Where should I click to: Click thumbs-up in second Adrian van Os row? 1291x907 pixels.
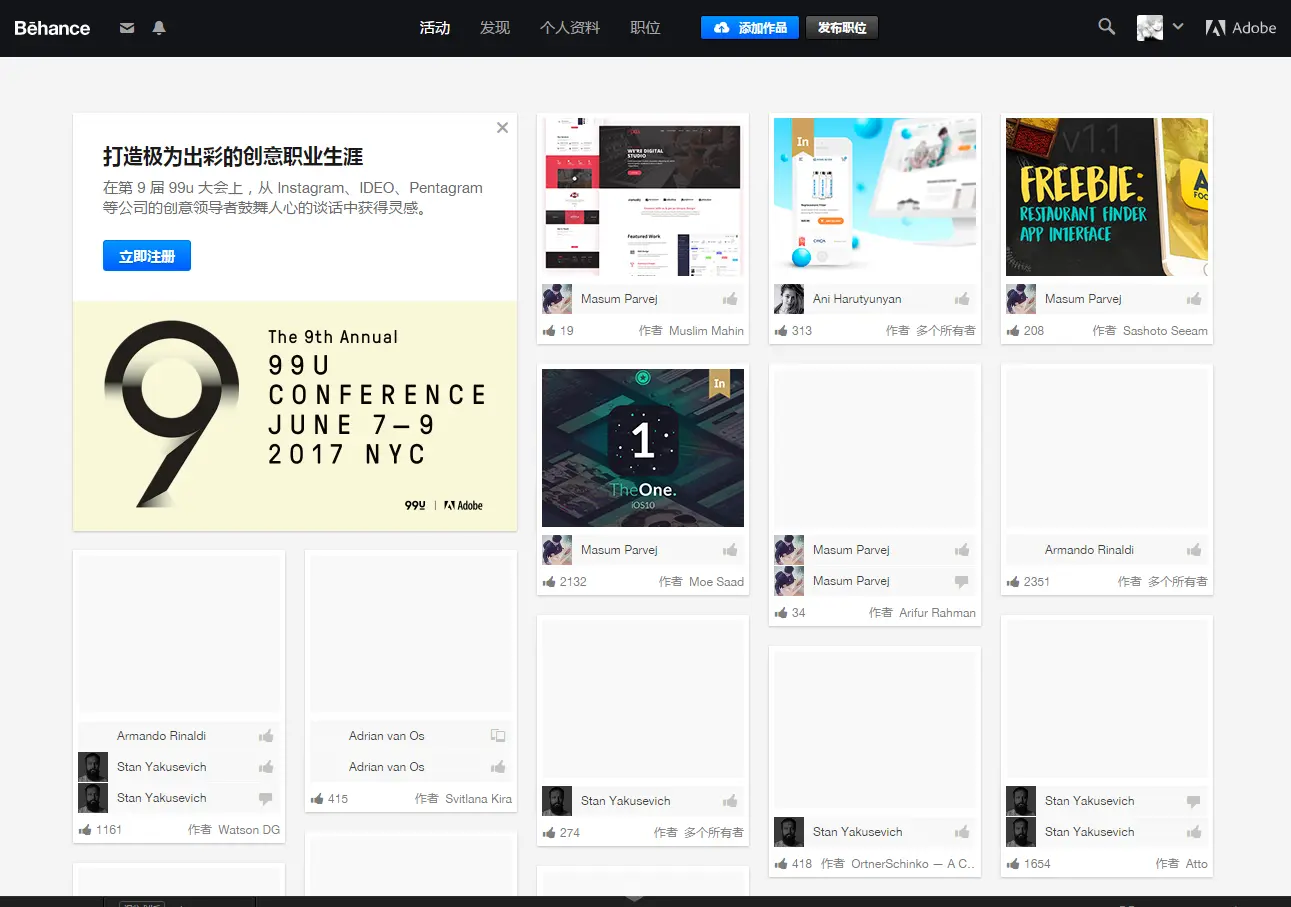pyautogui.click(x=498, y=767)
